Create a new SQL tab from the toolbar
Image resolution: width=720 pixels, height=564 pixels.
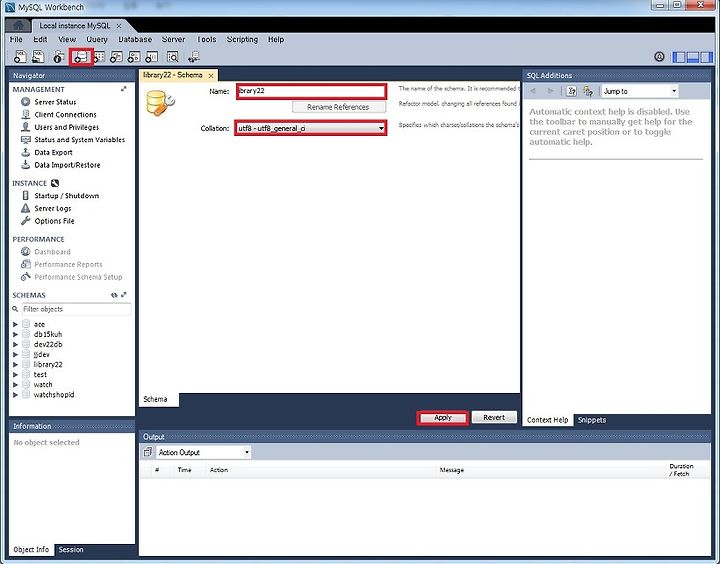20,56
